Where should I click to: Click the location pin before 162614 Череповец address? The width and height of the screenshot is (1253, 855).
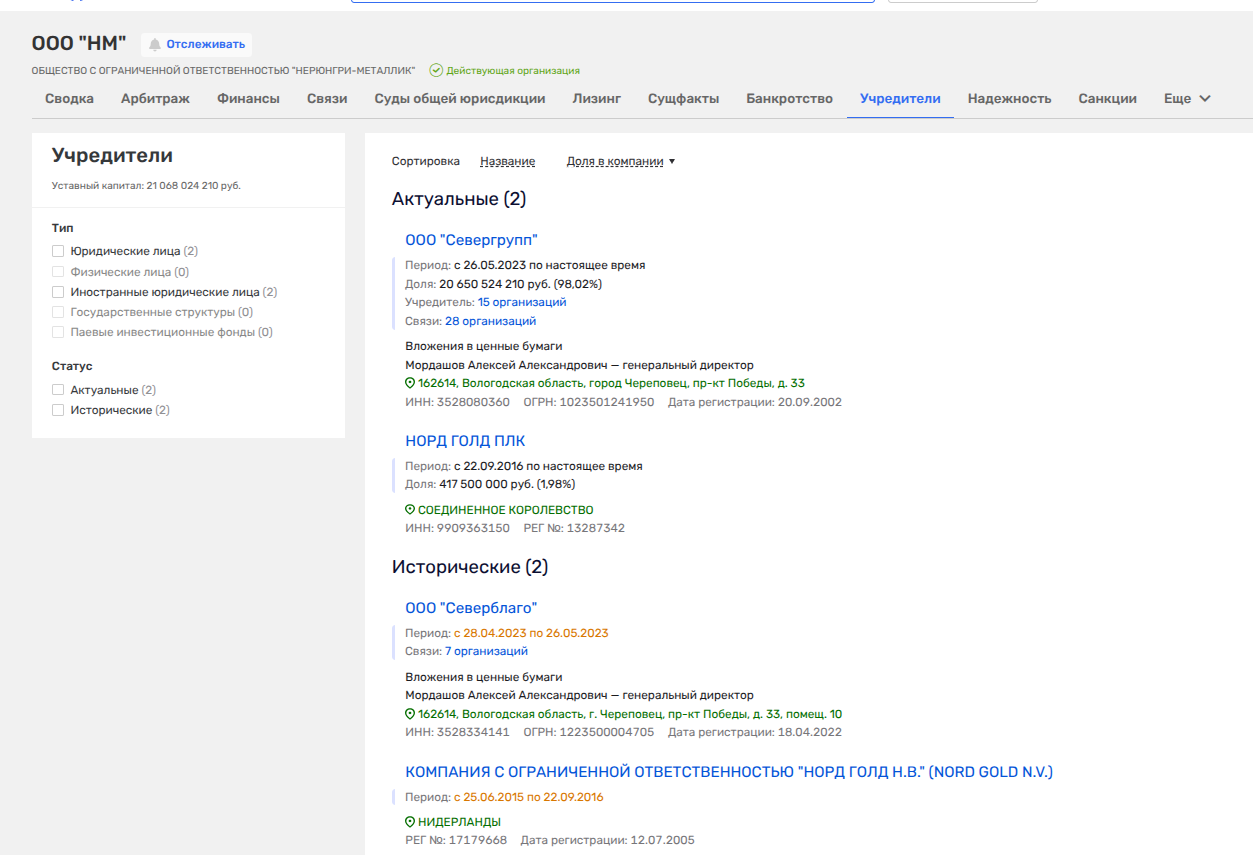click(410, 384)
